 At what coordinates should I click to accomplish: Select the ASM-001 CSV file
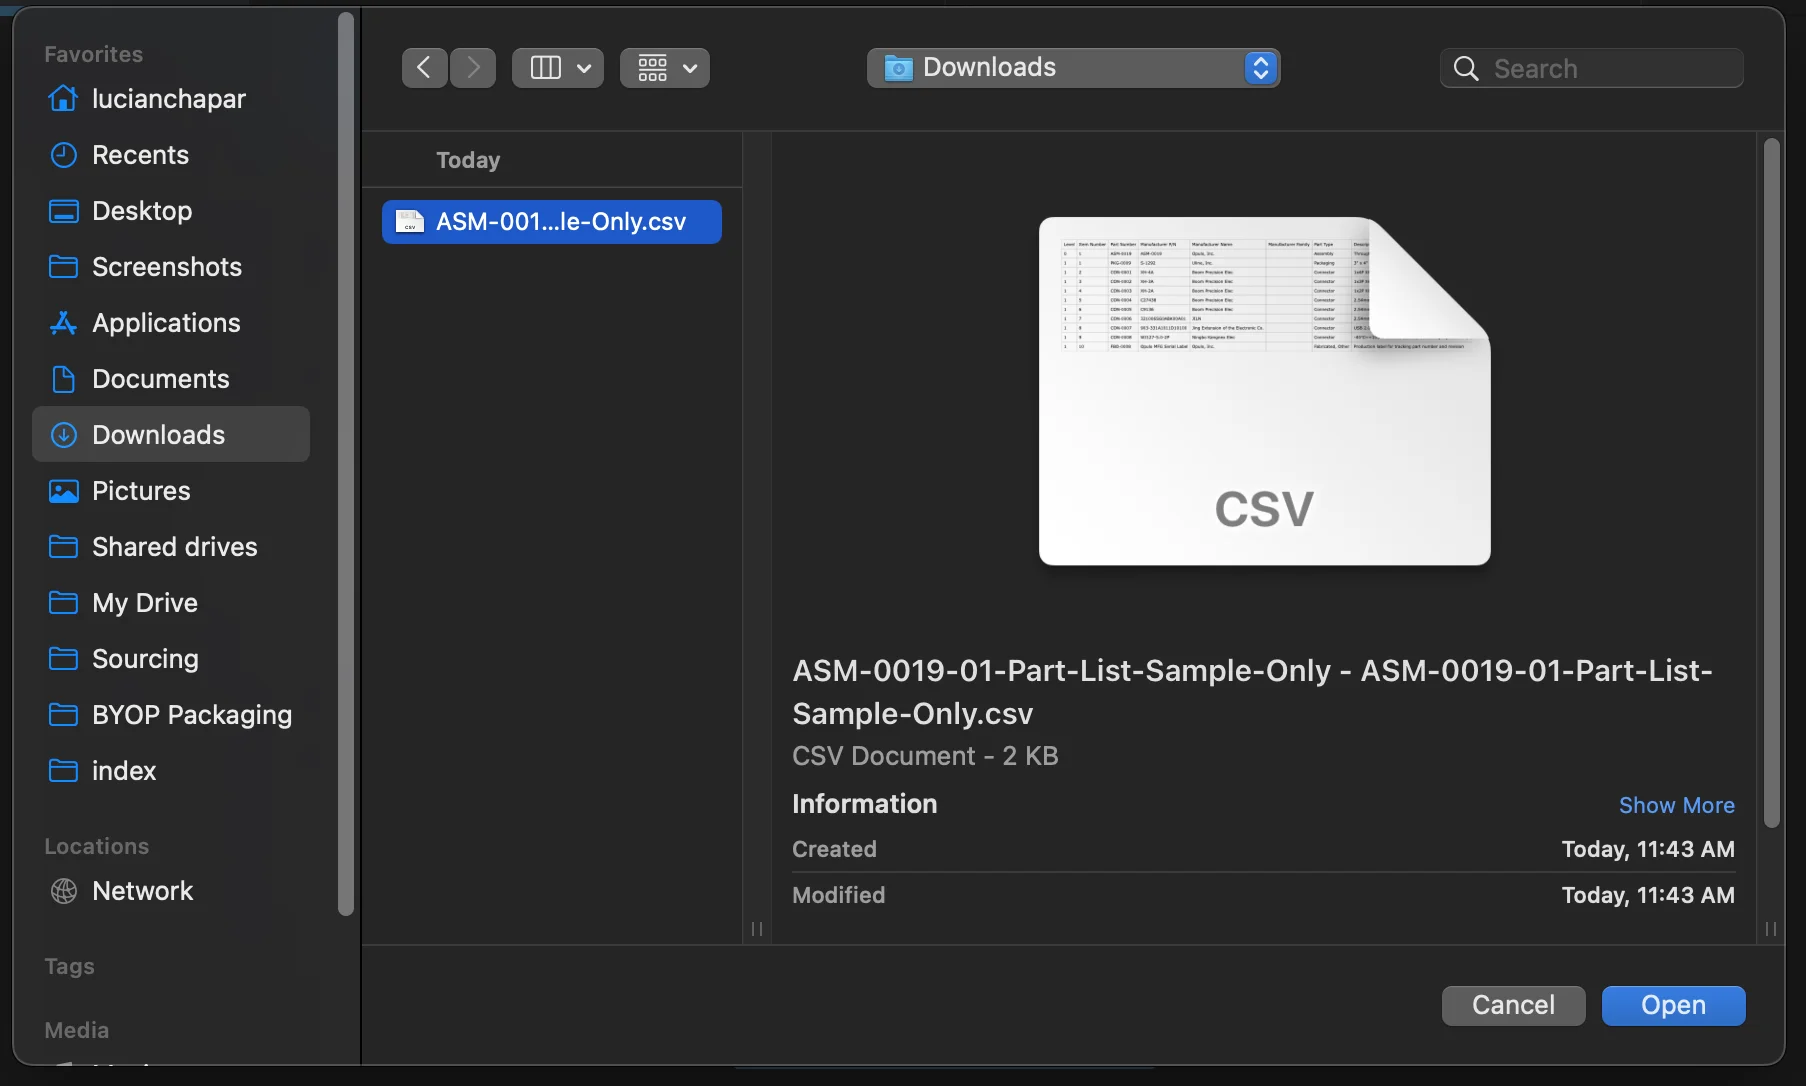pyautogui.click(x=552, y=222)
